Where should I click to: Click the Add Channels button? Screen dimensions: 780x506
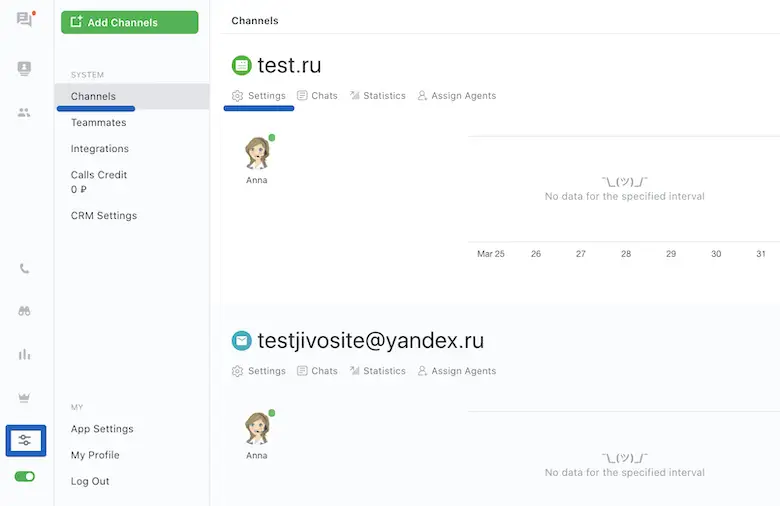coord(129,22)
